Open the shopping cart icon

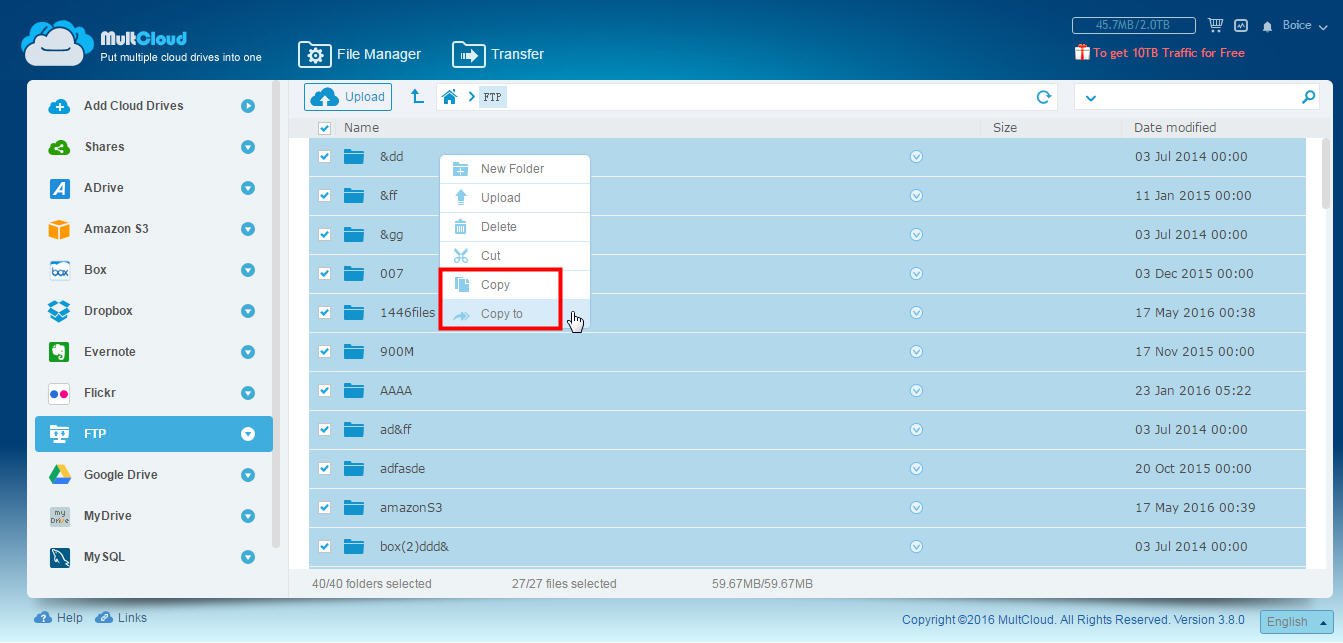(x=1215, y=25)
